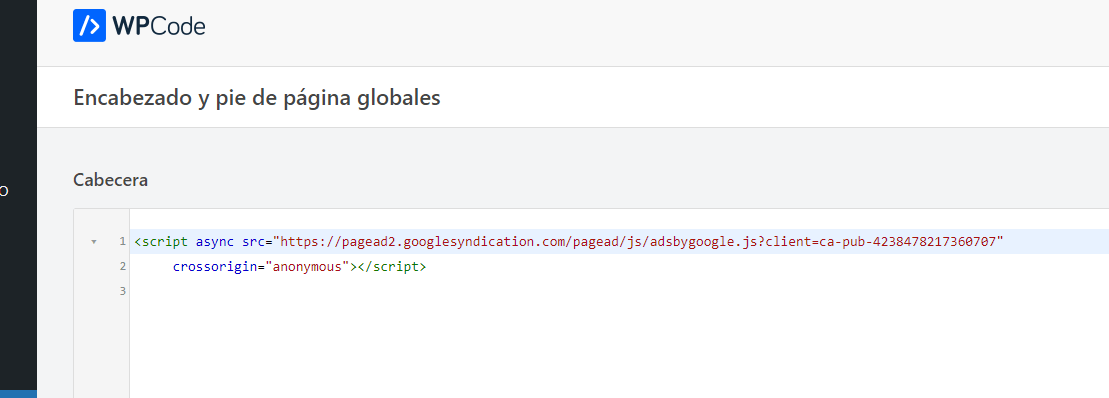The height and width of the screenshot is (398, 1109).
Task: Place cursor in the opening script tag
Action: pyautogui.click(x=161, y=242)
